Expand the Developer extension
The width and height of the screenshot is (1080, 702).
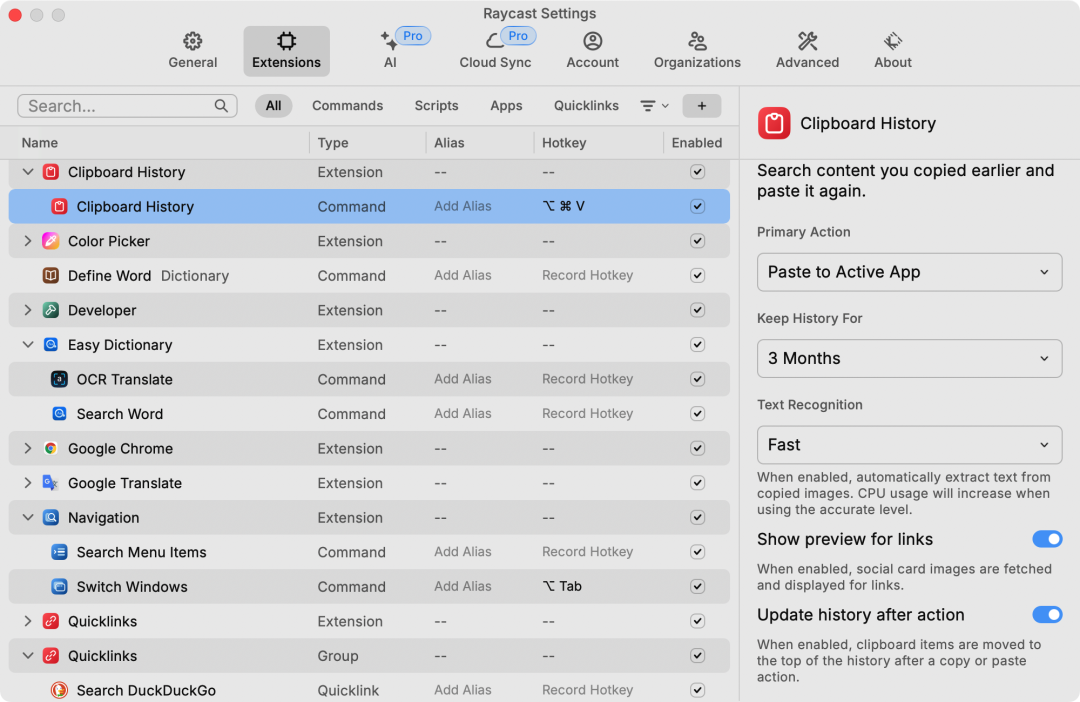(x=28, y=310)
